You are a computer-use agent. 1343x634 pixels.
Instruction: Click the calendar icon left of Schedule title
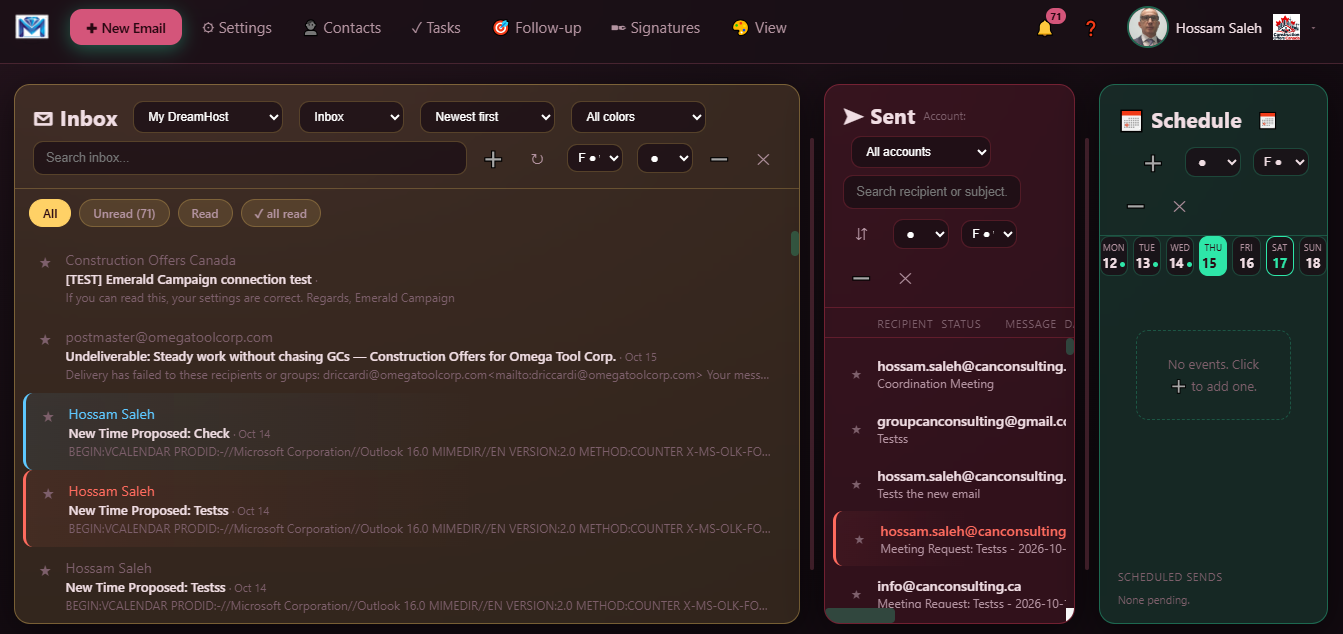1131,121
